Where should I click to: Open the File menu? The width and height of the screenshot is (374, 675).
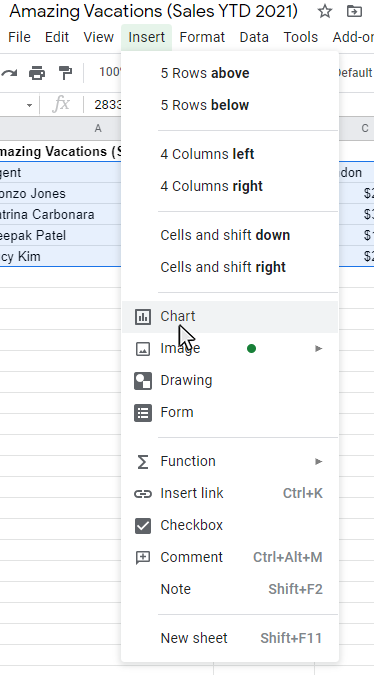(19, 37)
